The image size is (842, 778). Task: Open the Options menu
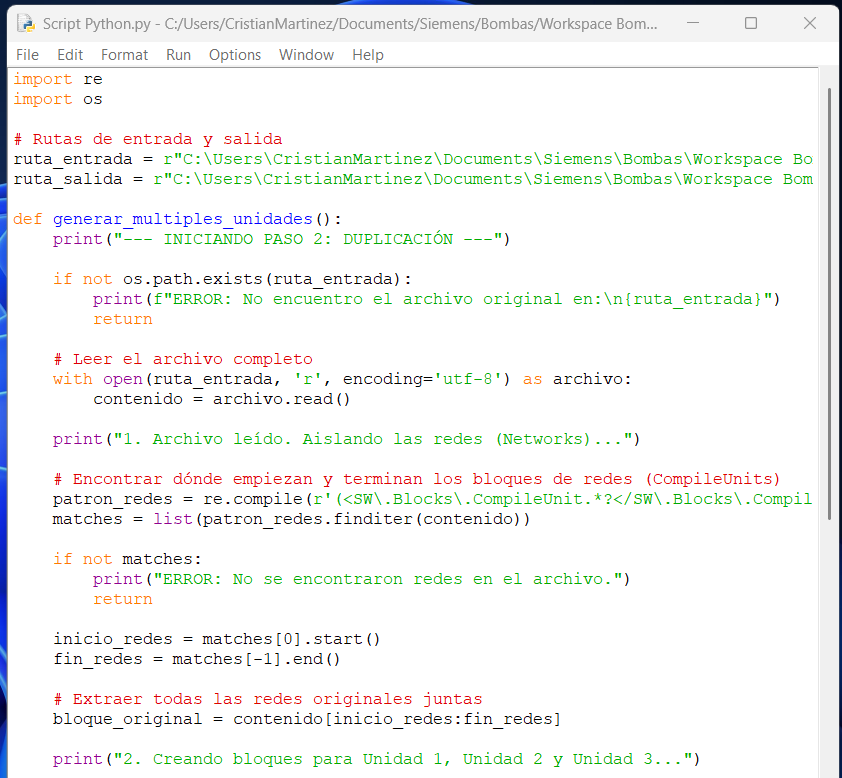coord(235,55)
